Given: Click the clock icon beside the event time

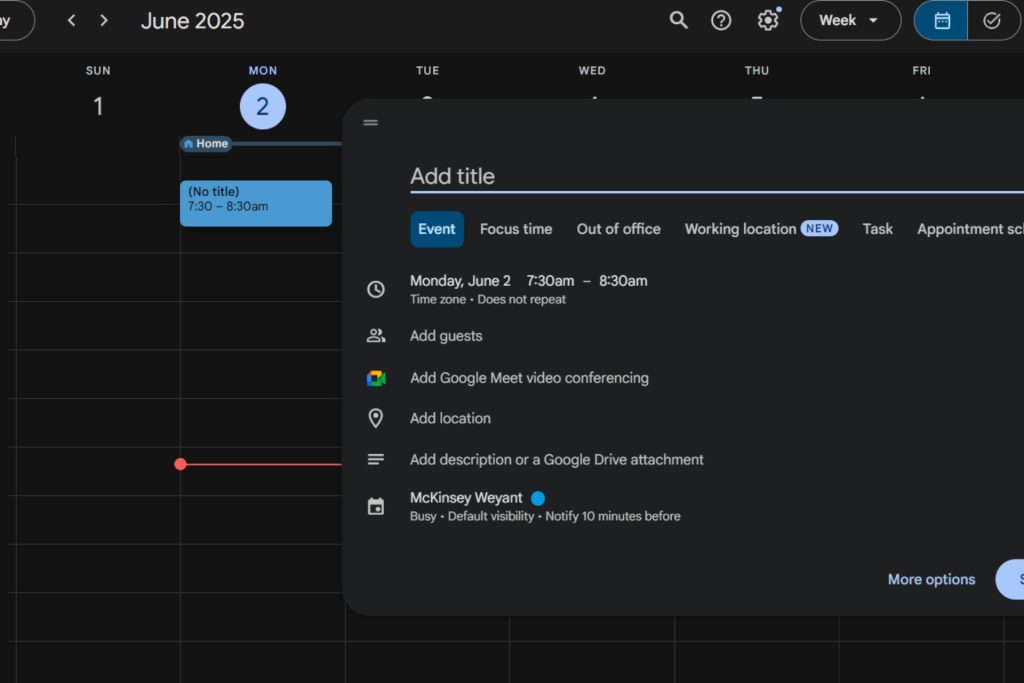Looking at the screenshot, I should pyautogui.click(x=377, y=288).
